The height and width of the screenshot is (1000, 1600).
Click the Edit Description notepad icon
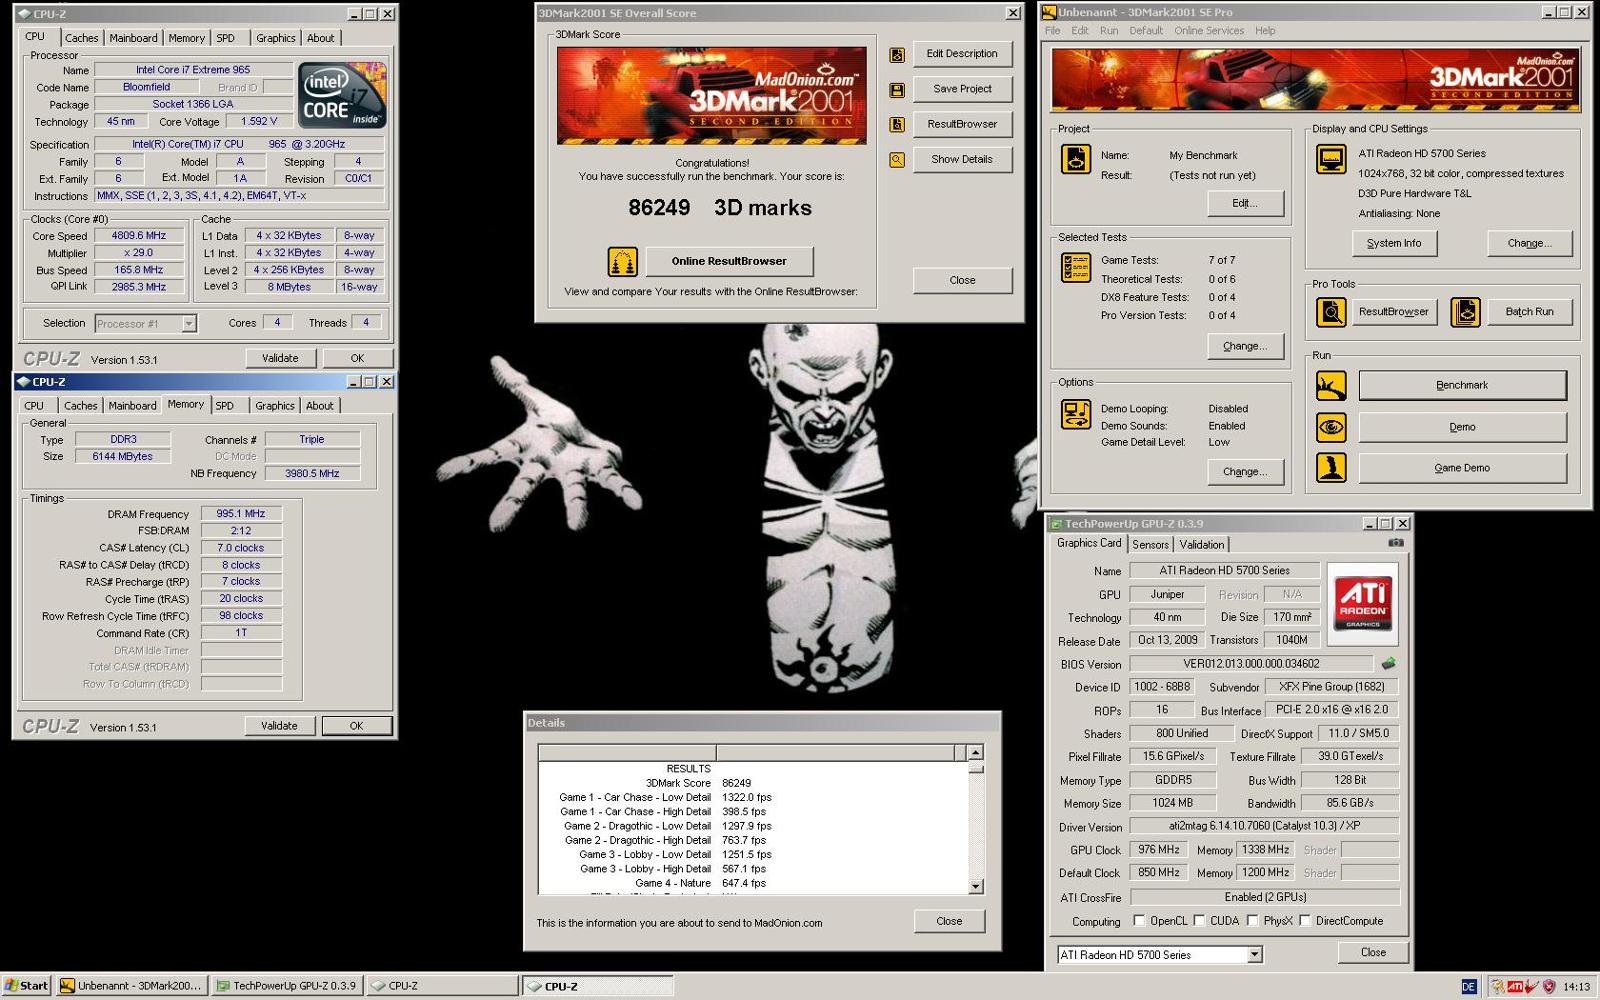tap(897, 55)
